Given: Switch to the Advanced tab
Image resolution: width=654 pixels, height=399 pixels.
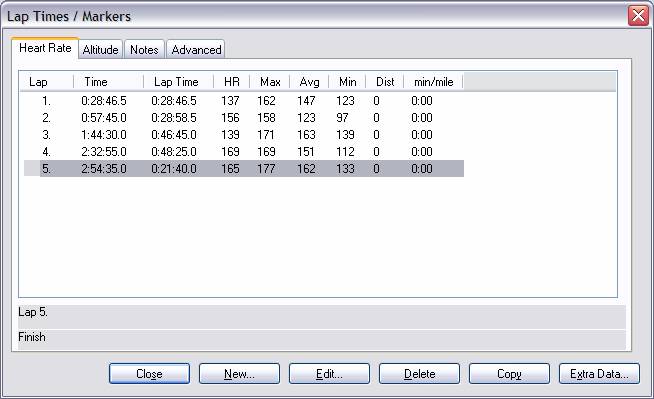Looking at the screenshot, I should coord(196,50).
